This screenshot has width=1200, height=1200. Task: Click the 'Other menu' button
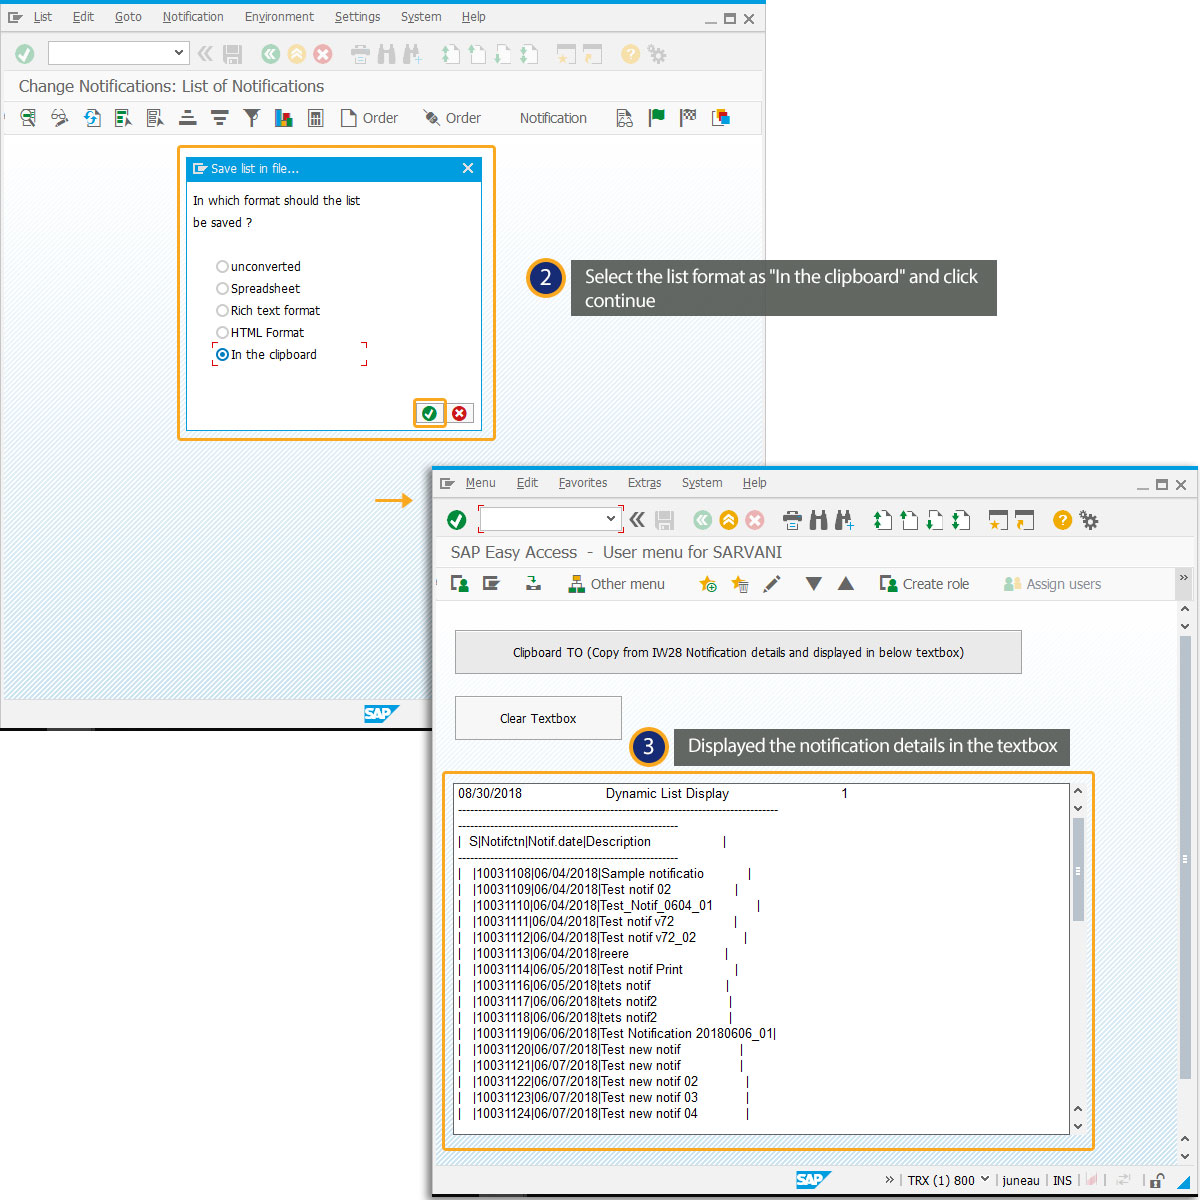pyautogui.click(x=616, y=584)
